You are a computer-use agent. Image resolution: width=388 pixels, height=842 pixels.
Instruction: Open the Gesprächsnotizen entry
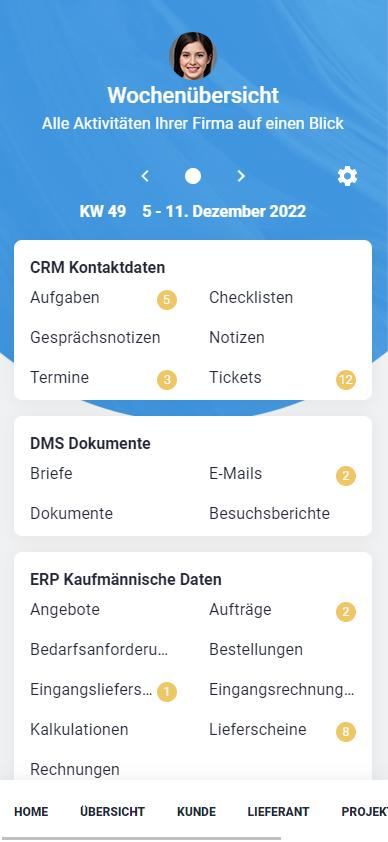click(x=95, y=338)
